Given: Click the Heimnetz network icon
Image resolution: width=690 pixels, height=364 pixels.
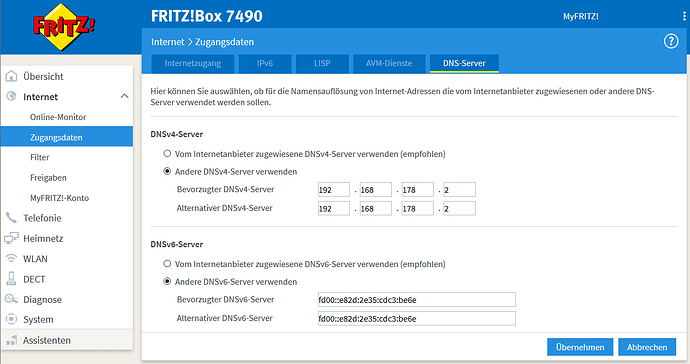Looking at the screenshot, I should pyautogui.click(x=11, y=238).
